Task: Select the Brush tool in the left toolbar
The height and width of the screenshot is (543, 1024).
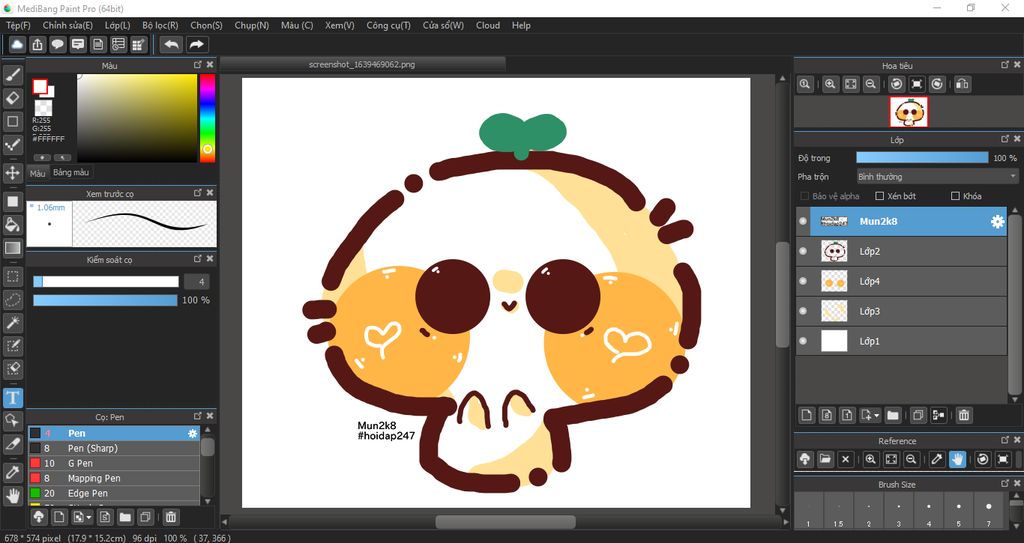Action: 12,75
